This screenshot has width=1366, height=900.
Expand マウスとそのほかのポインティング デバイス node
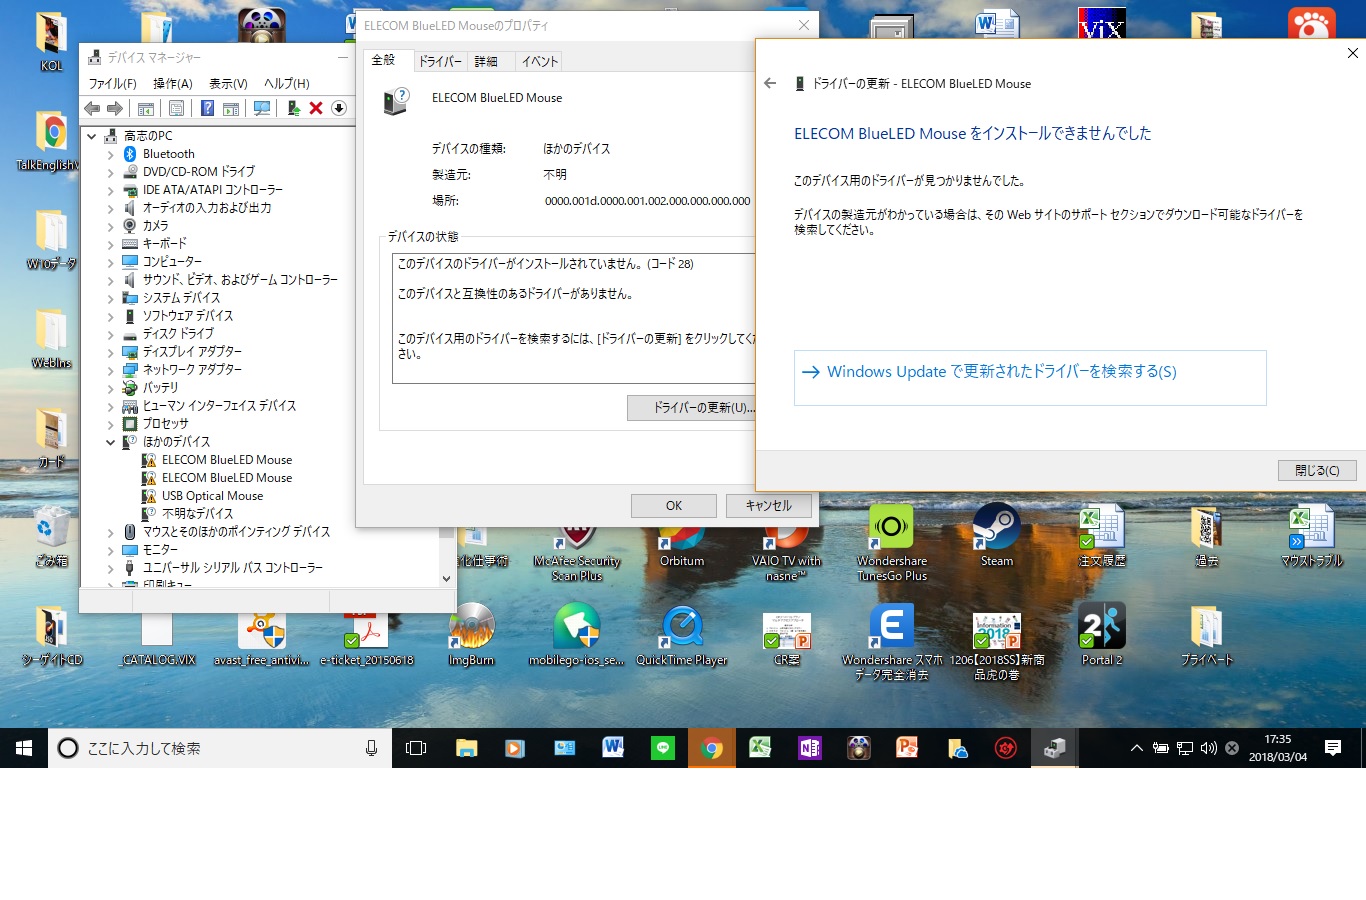point(110,532)
